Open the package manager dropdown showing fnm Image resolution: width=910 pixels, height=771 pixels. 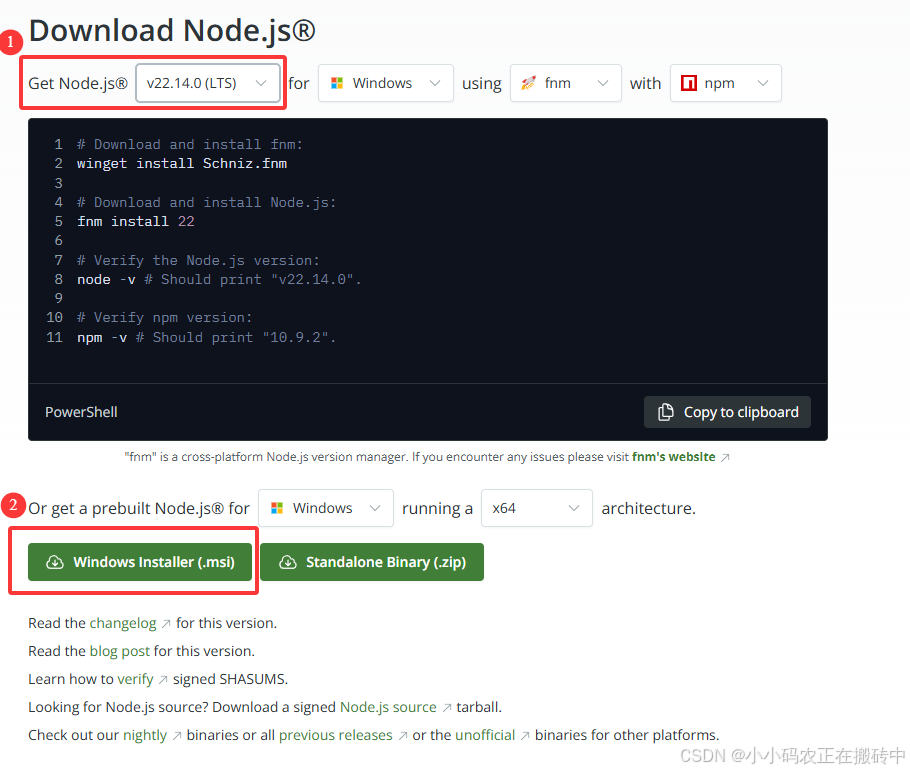(565, 83)
